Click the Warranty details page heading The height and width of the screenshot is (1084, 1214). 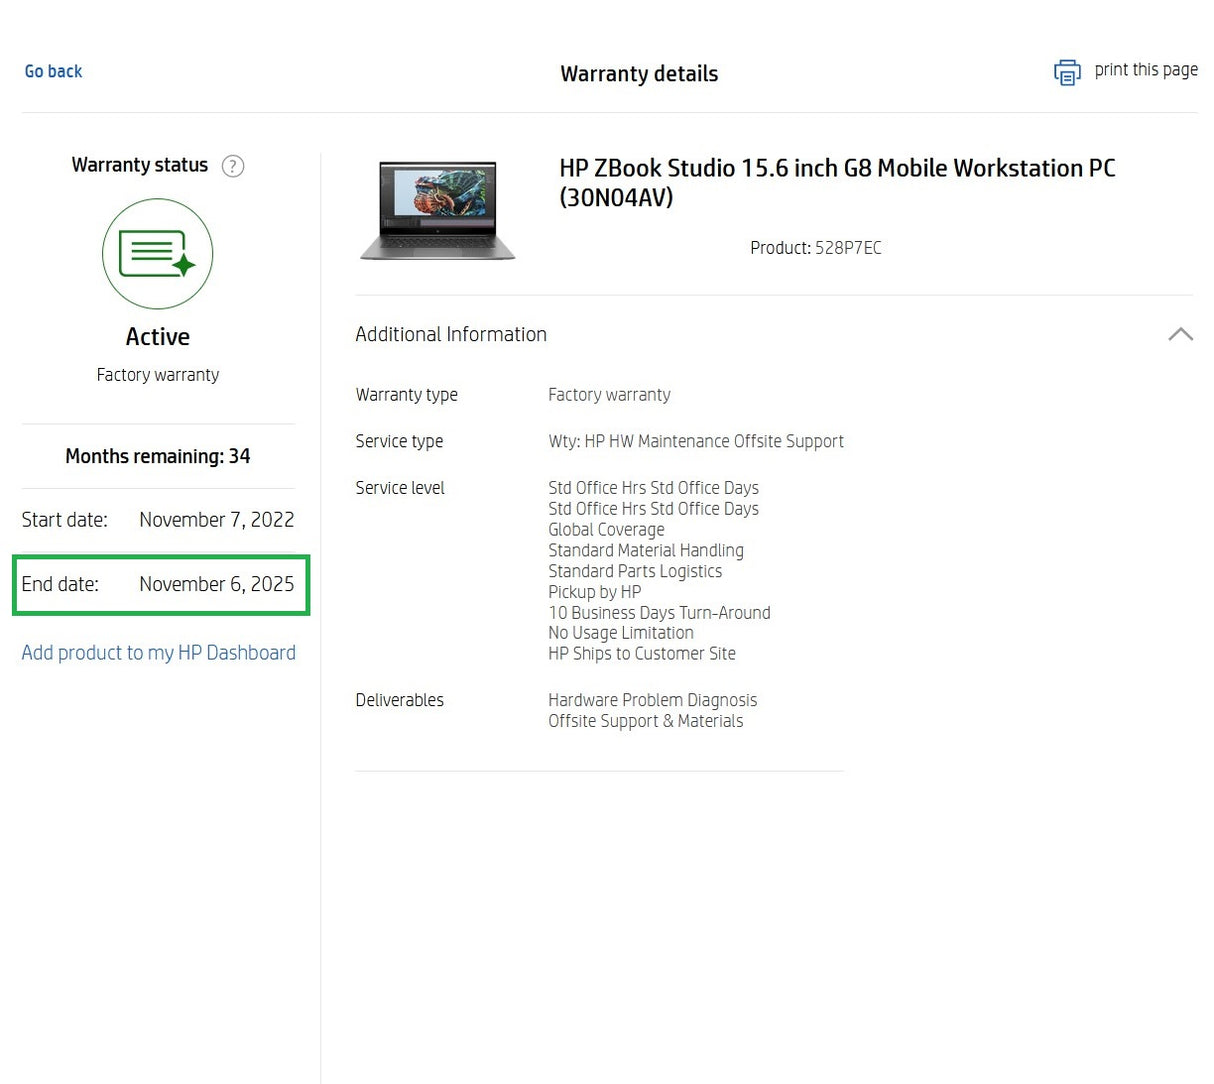[639, 74]
